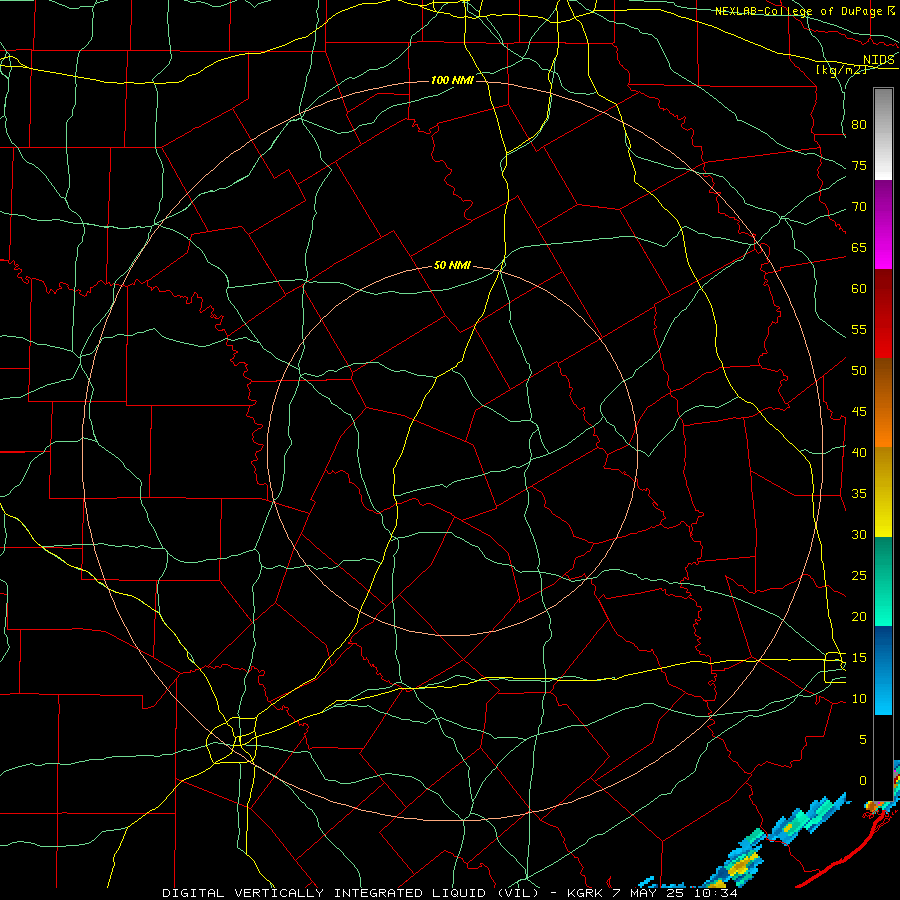
Task: Click the 5 value on the color scale
Action: 863,740
